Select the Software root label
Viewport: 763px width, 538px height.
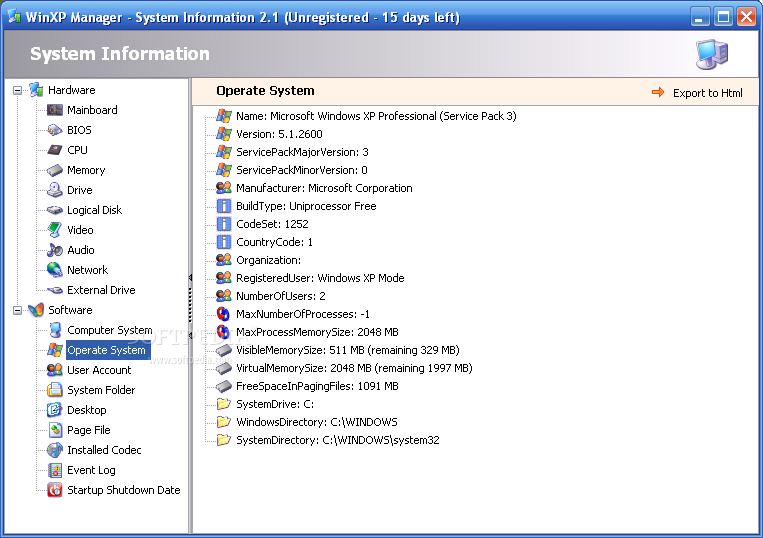pos(70,310)
